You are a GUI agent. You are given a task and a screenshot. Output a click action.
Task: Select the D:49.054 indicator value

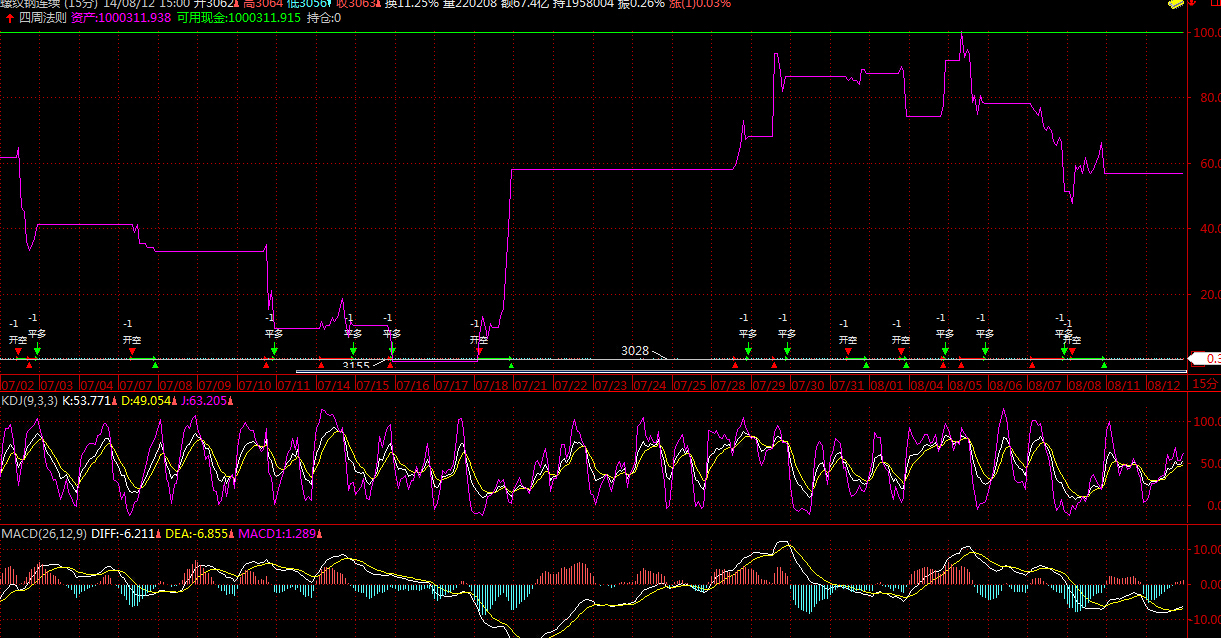click(147, 400)
